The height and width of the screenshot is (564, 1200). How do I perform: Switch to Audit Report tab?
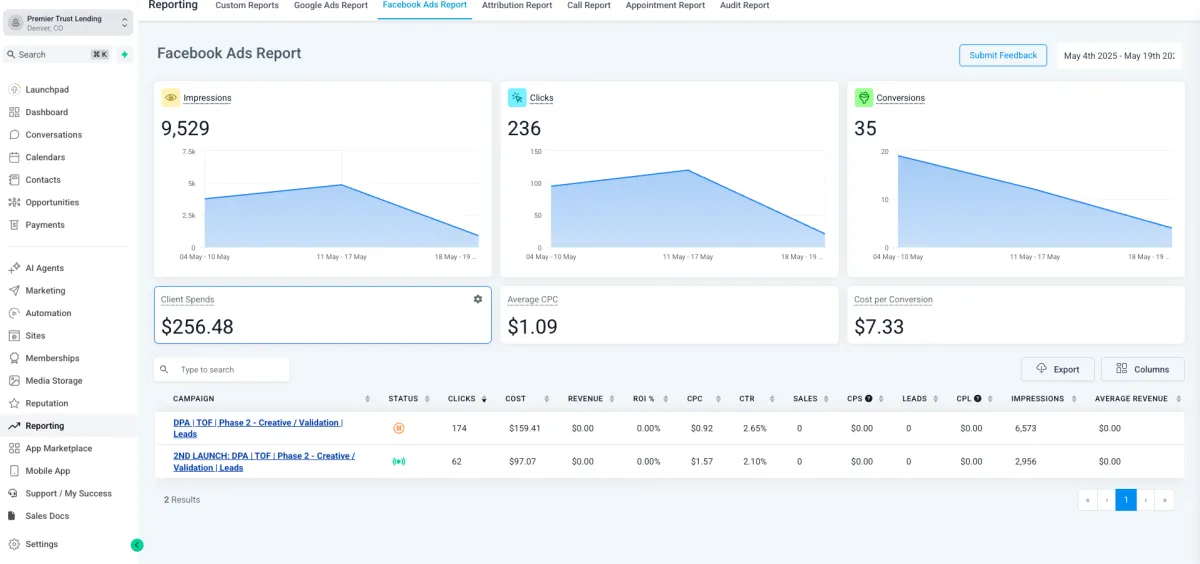745,5
